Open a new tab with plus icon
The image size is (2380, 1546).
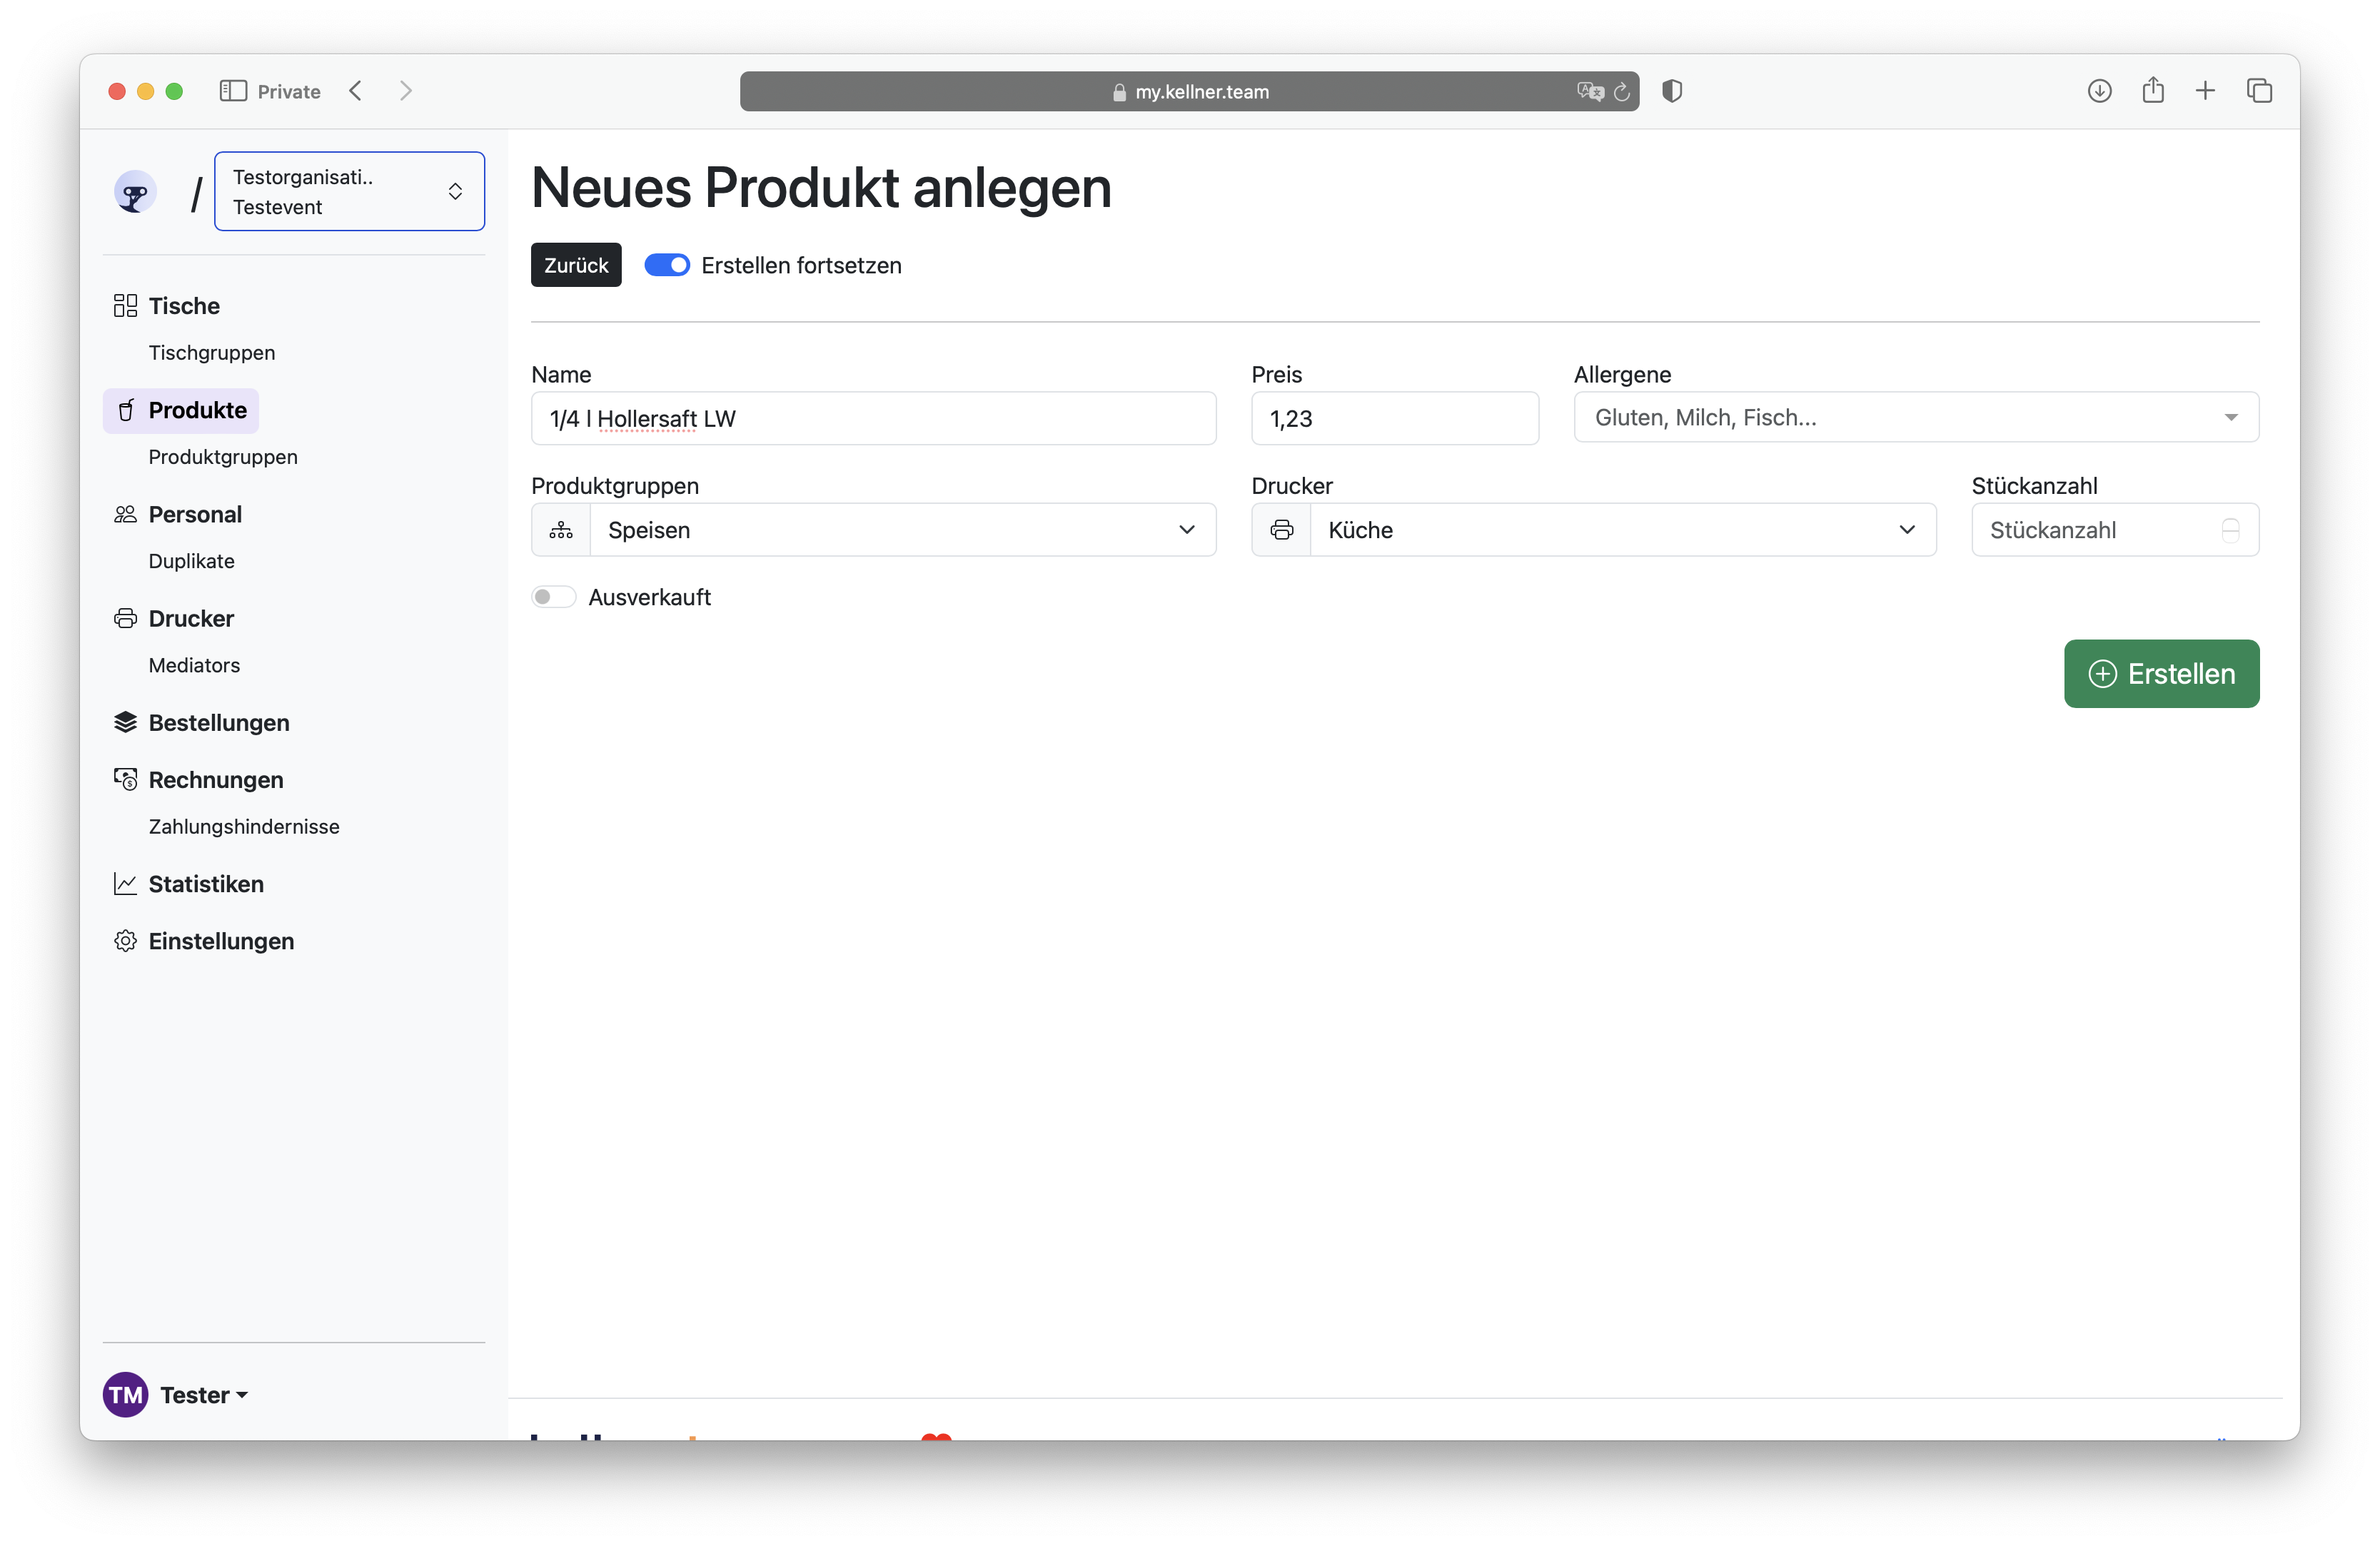coord(2205,91)
